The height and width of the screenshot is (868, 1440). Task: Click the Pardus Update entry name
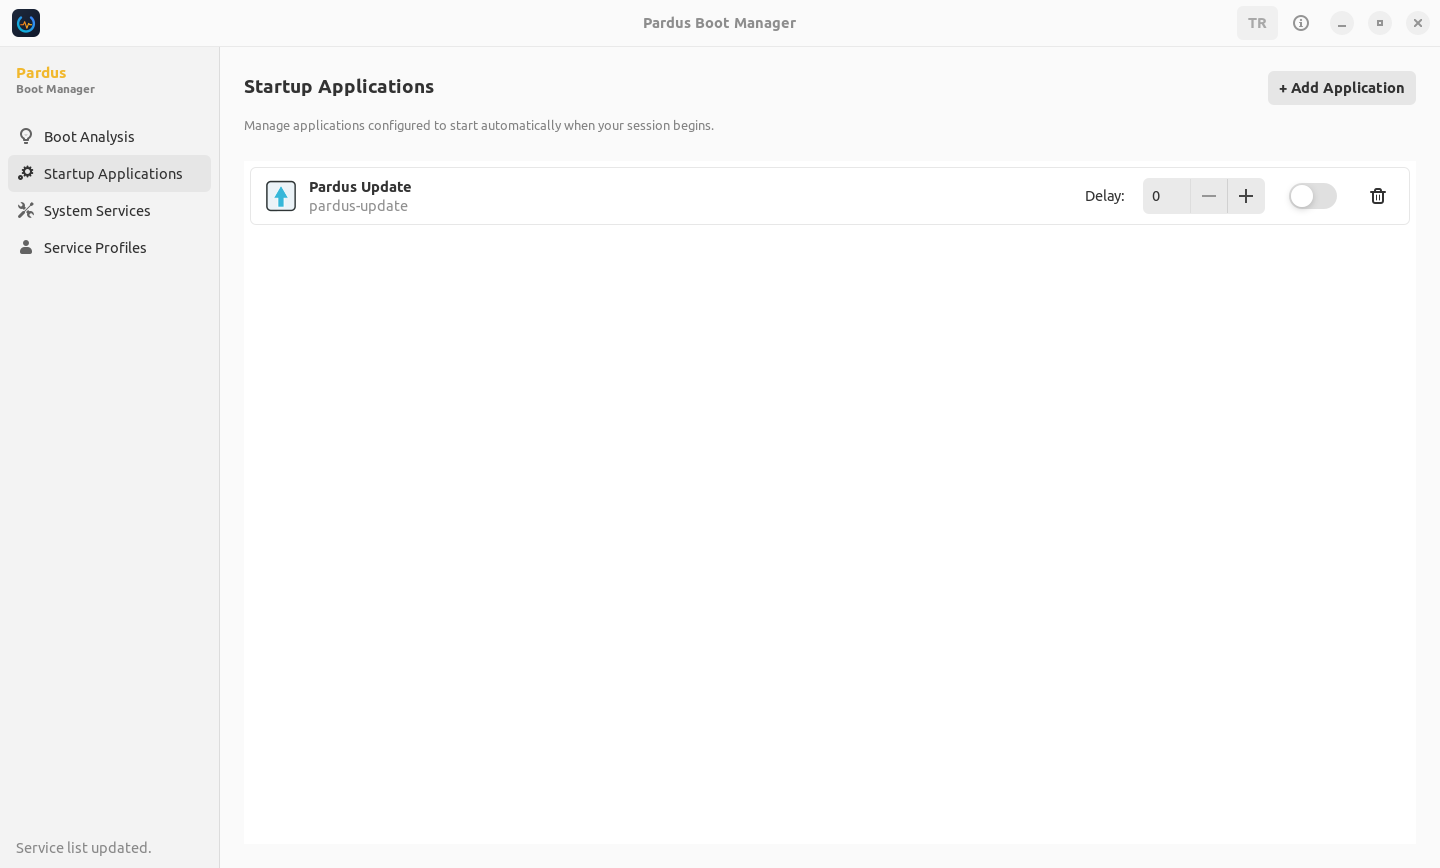pos(360,187)
